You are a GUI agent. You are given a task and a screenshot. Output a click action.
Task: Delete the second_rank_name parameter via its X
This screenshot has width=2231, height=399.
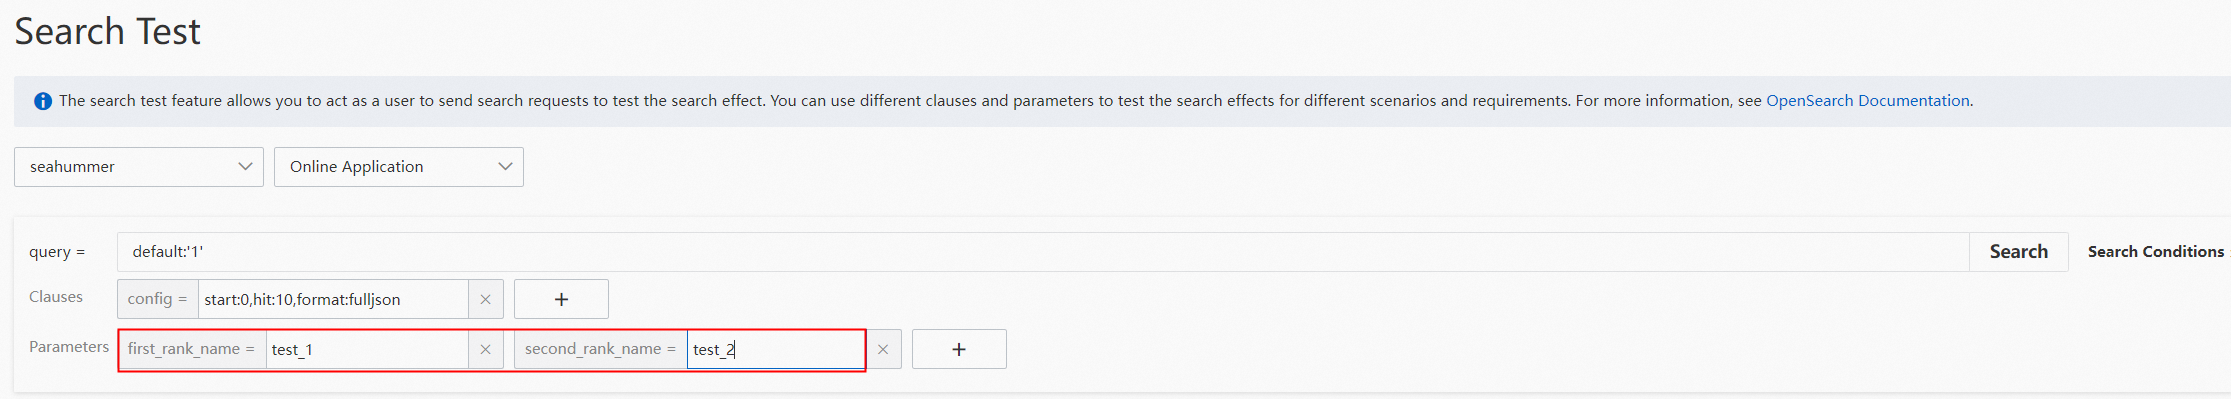(883, 349)
